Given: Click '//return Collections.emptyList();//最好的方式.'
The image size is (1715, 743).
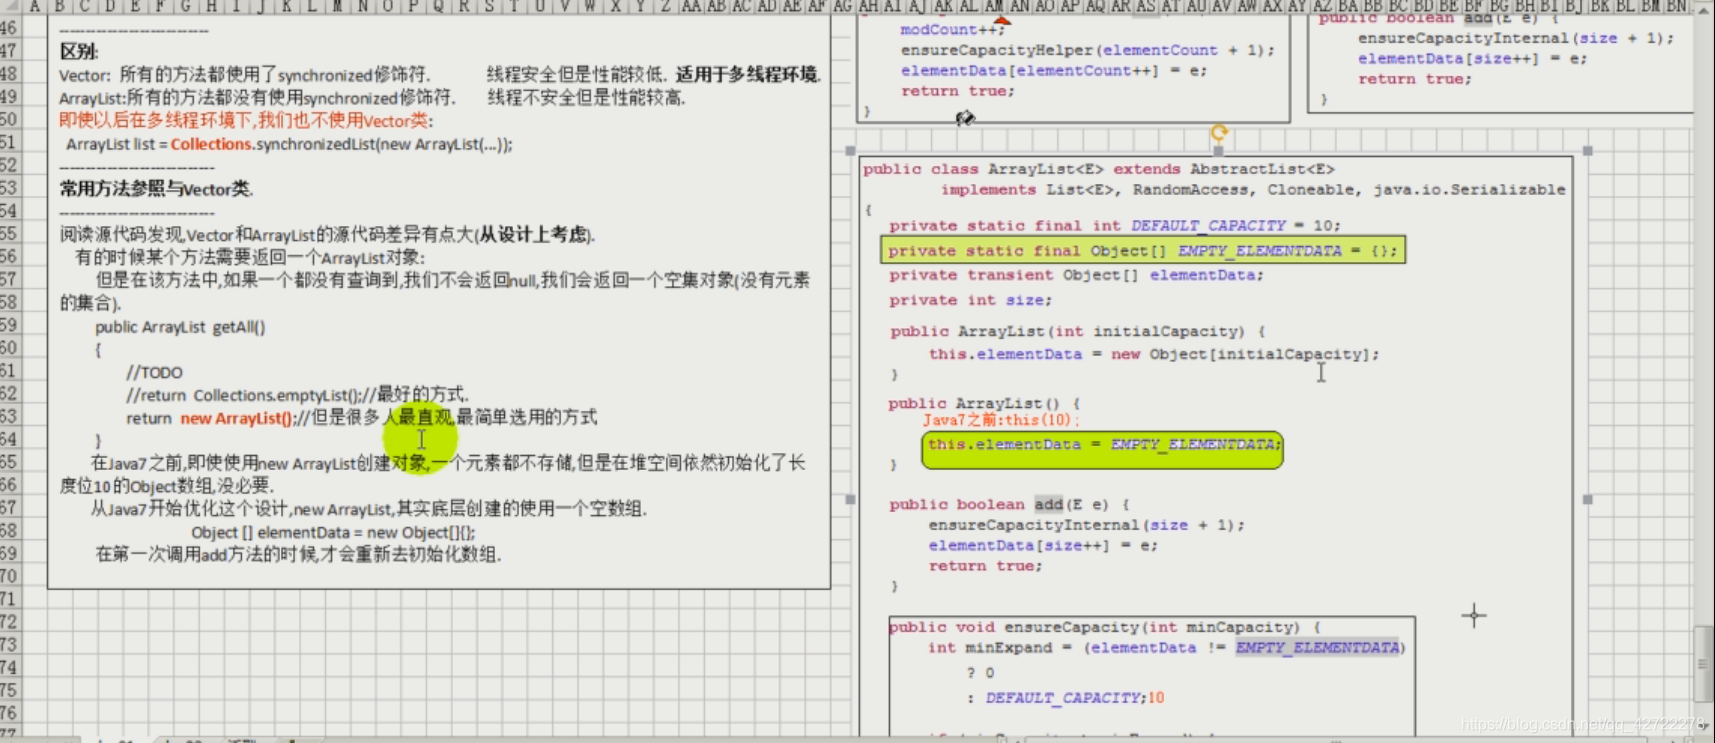Looking at the screenshot, I should 297,395.
